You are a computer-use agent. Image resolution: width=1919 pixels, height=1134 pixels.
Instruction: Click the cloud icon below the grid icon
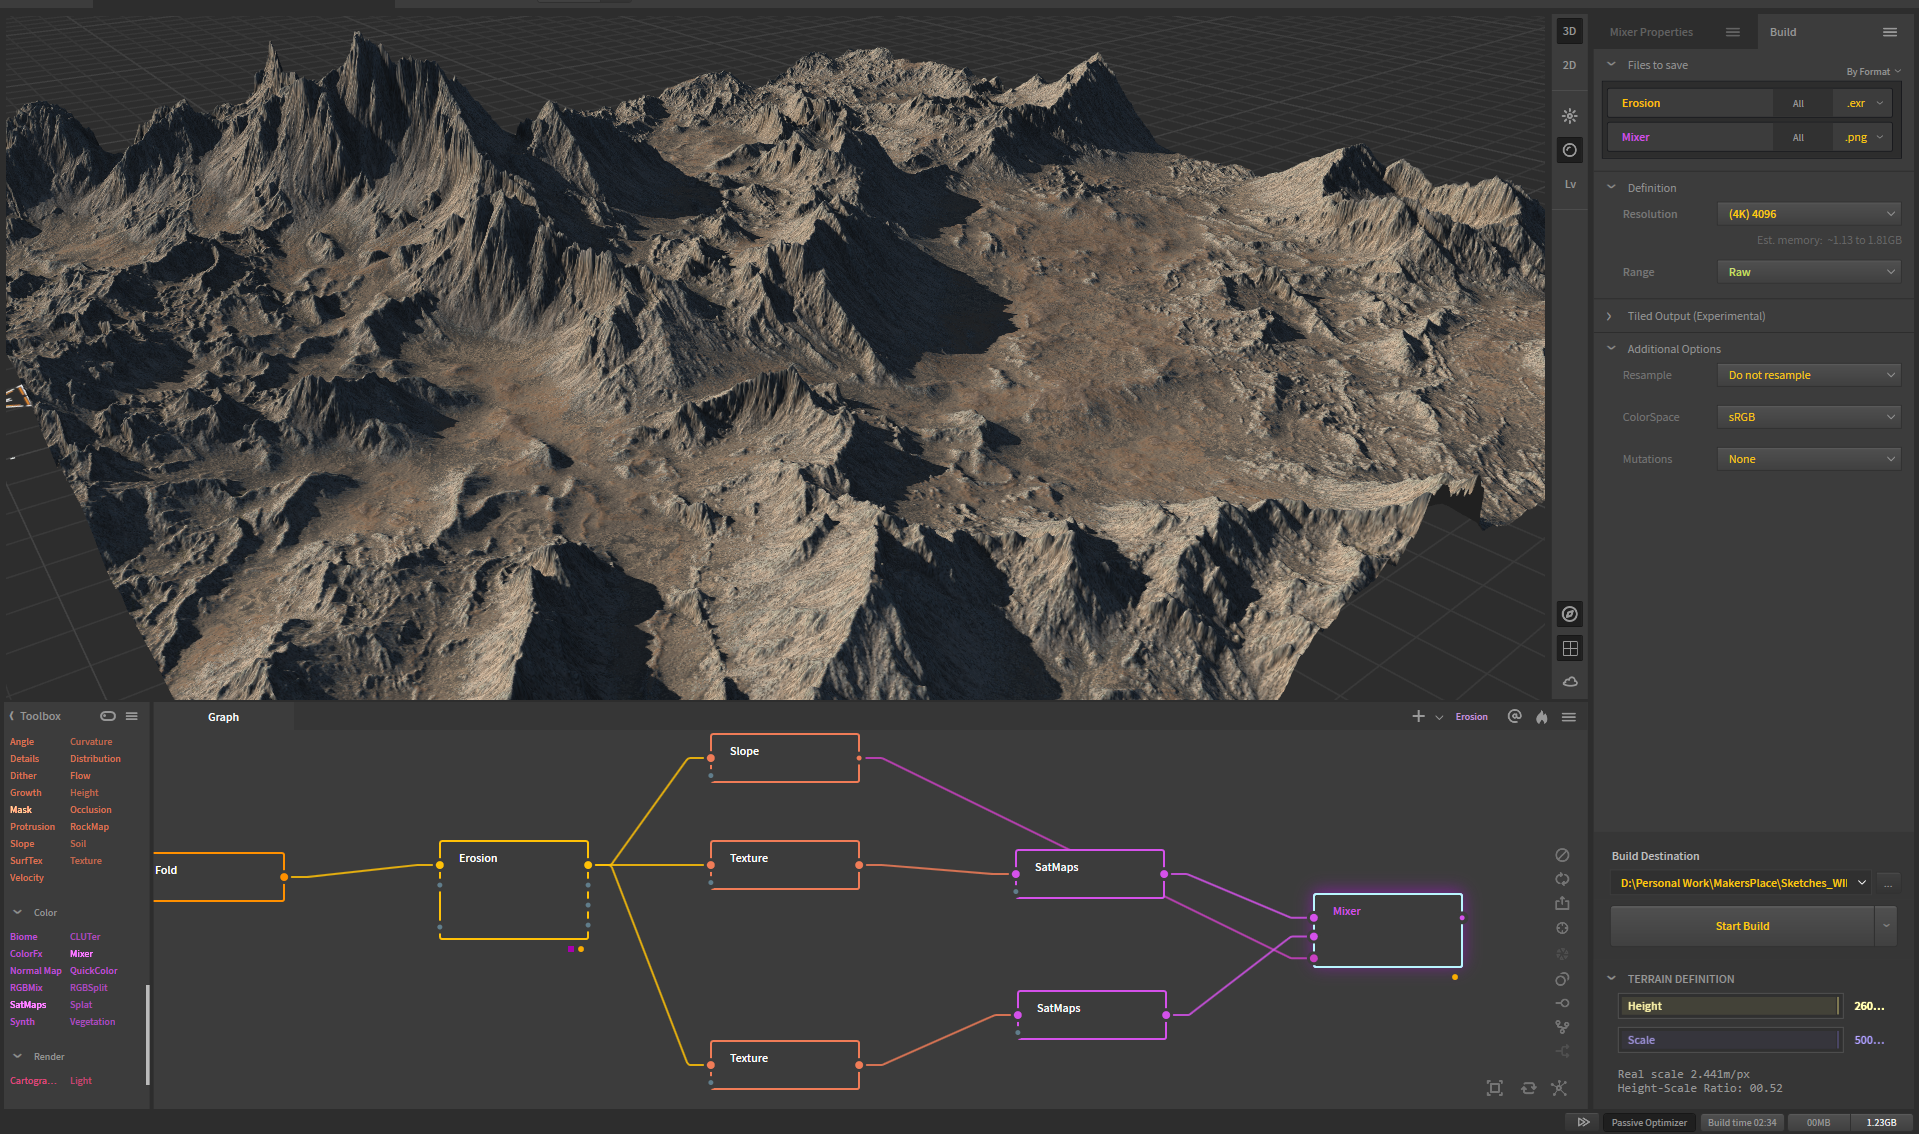point(1569,682)
